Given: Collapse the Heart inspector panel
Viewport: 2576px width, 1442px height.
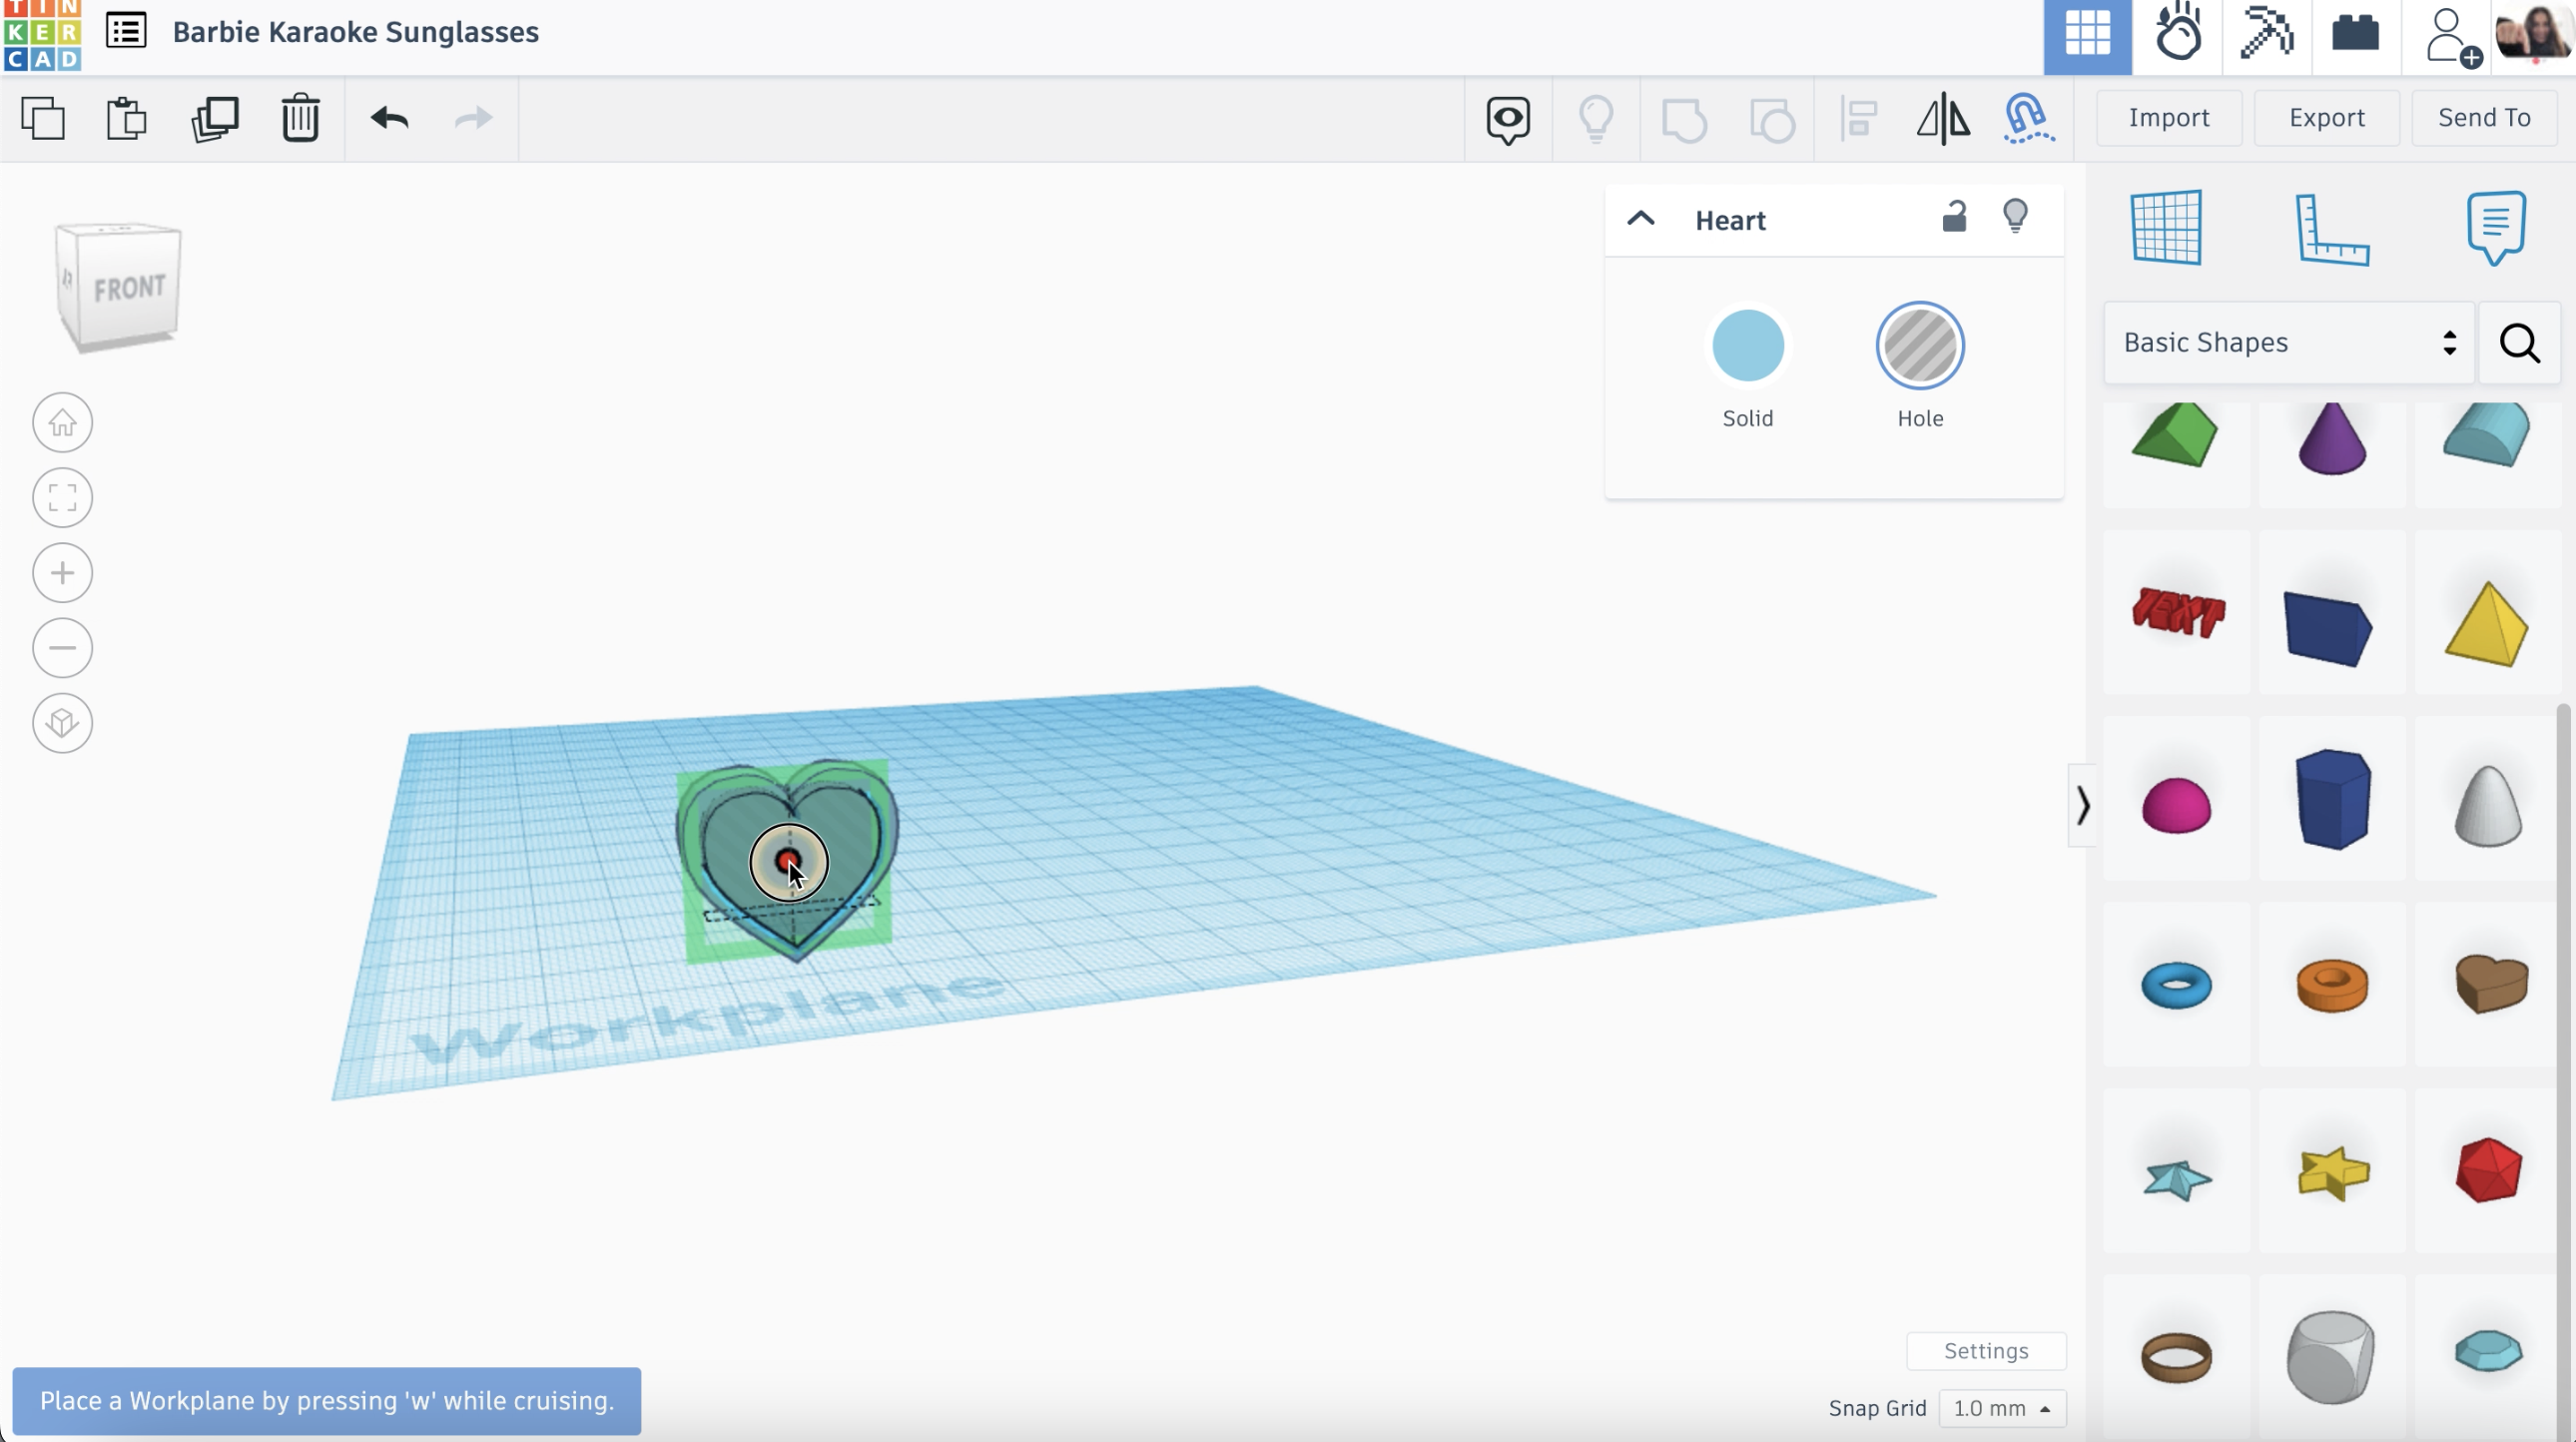Looking at the screenshot, I should coord(1641,219).
